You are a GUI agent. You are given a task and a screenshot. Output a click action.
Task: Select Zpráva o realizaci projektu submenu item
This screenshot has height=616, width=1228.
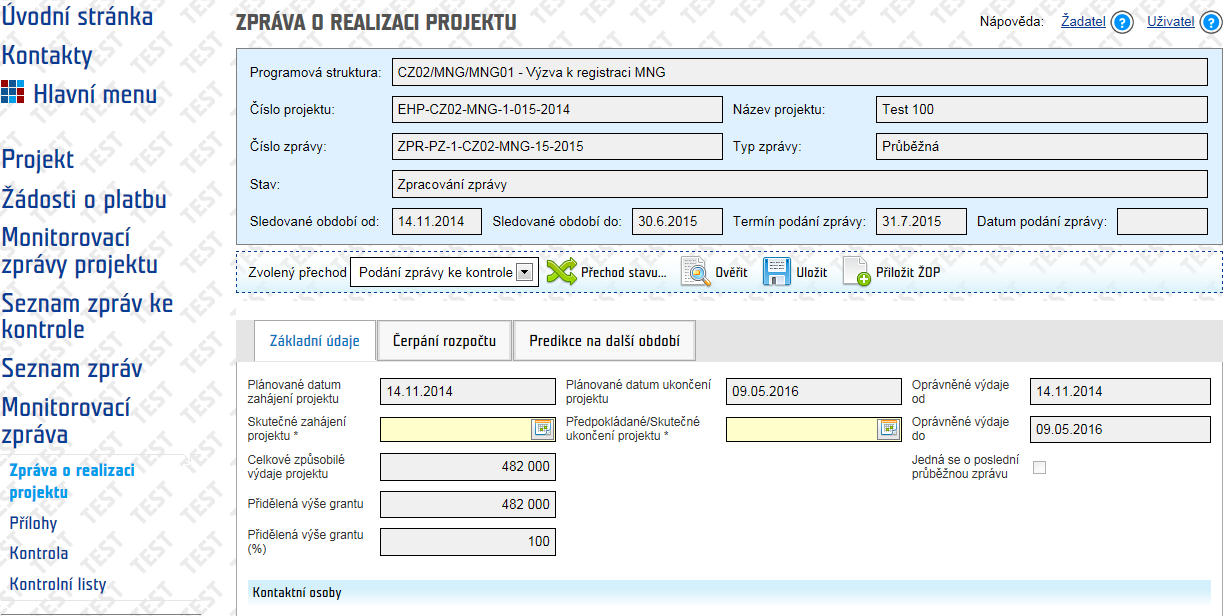[x=72, y=481]
